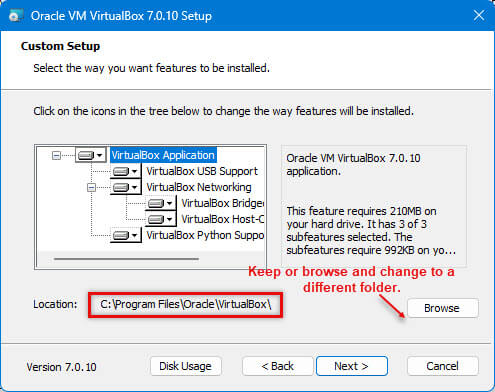Click the Next > button
495x392 pixels.
352,366
